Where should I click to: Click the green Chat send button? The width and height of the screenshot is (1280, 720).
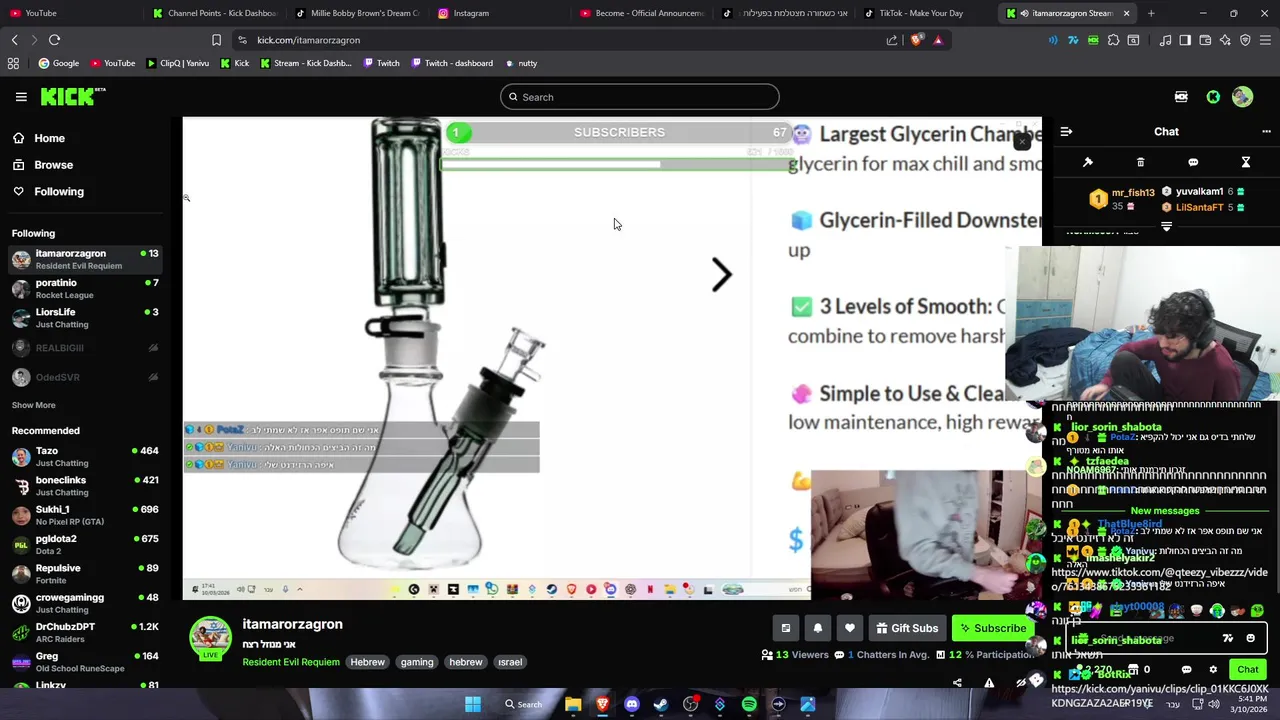coord(1247,669)
